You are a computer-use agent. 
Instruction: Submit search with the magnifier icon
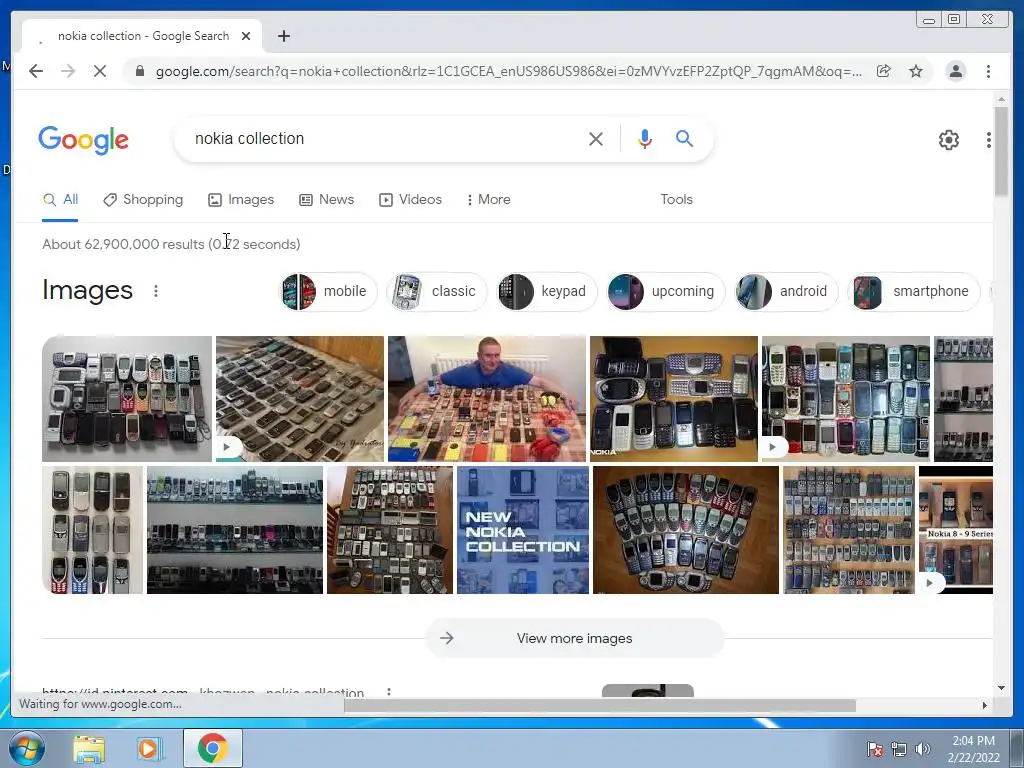coord(684,138)
